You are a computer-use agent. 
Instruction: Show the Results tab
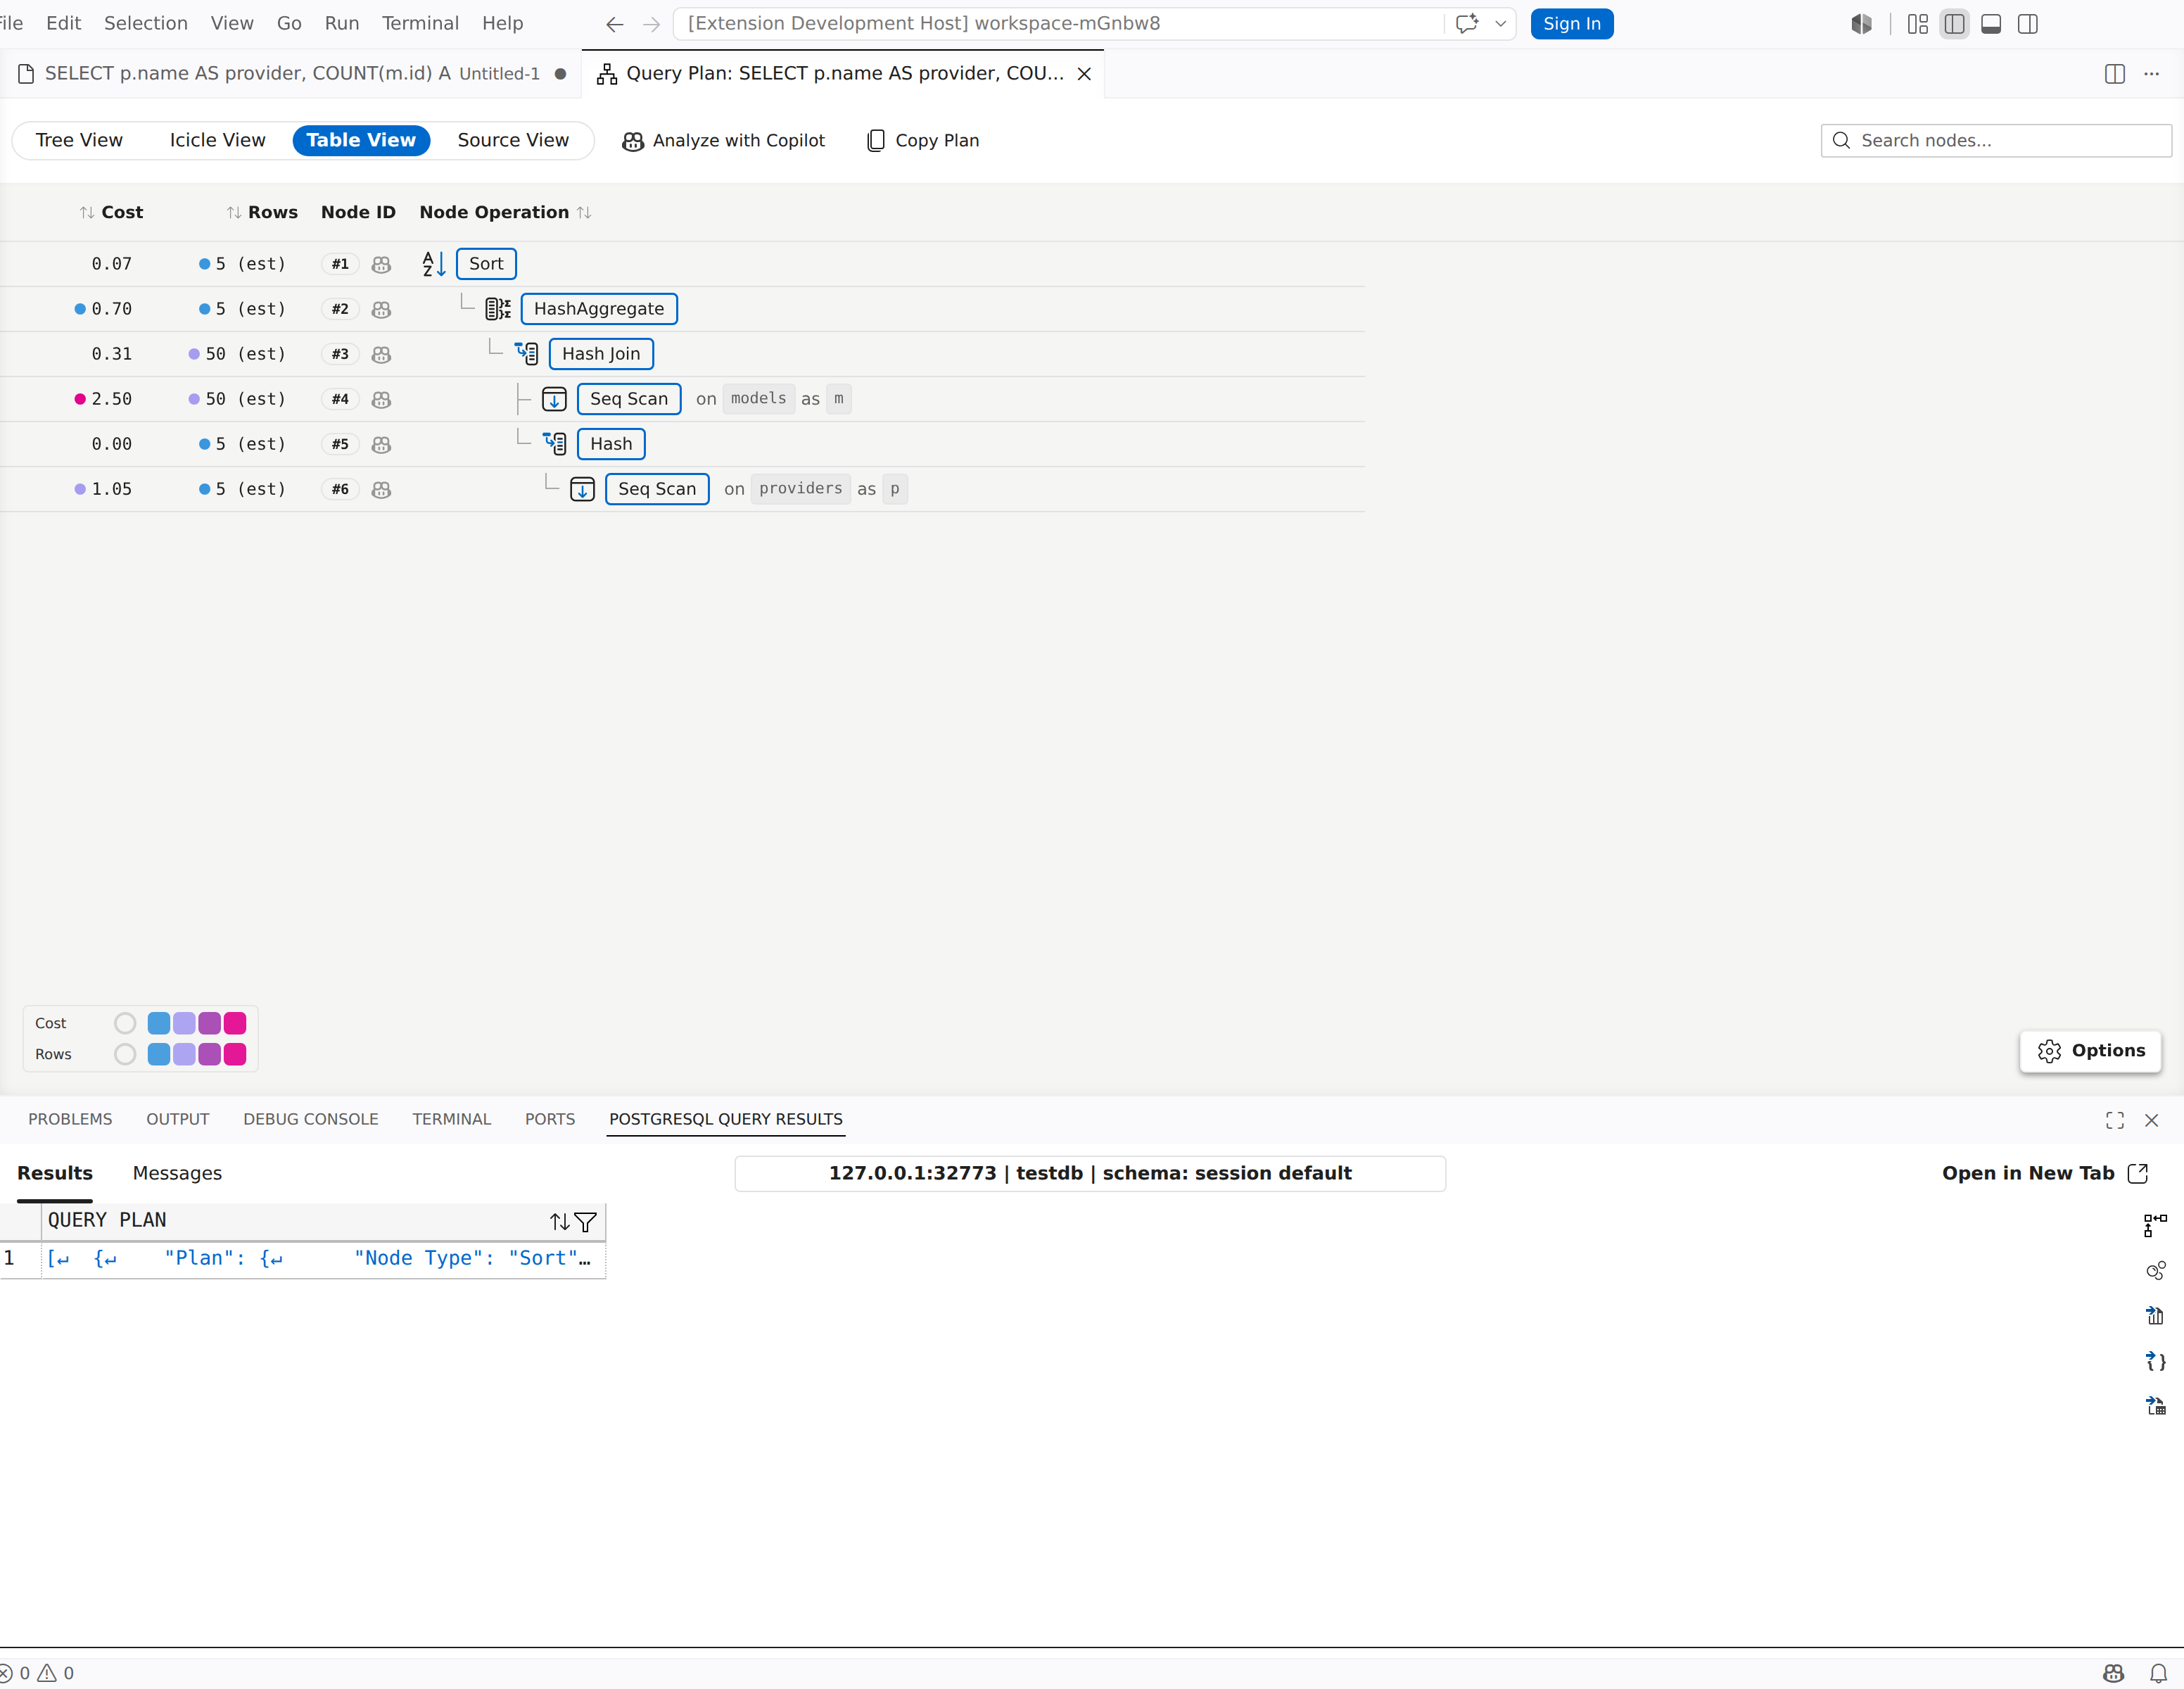click(x=55, y=1173)
